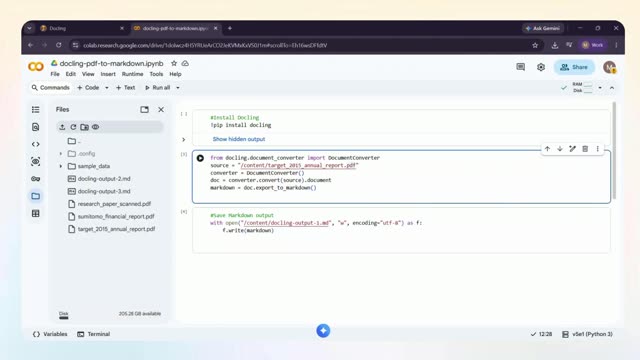The width and height of the screenshot is (640, 360).
Task: Click Show hidden output link
Action: 239,139
